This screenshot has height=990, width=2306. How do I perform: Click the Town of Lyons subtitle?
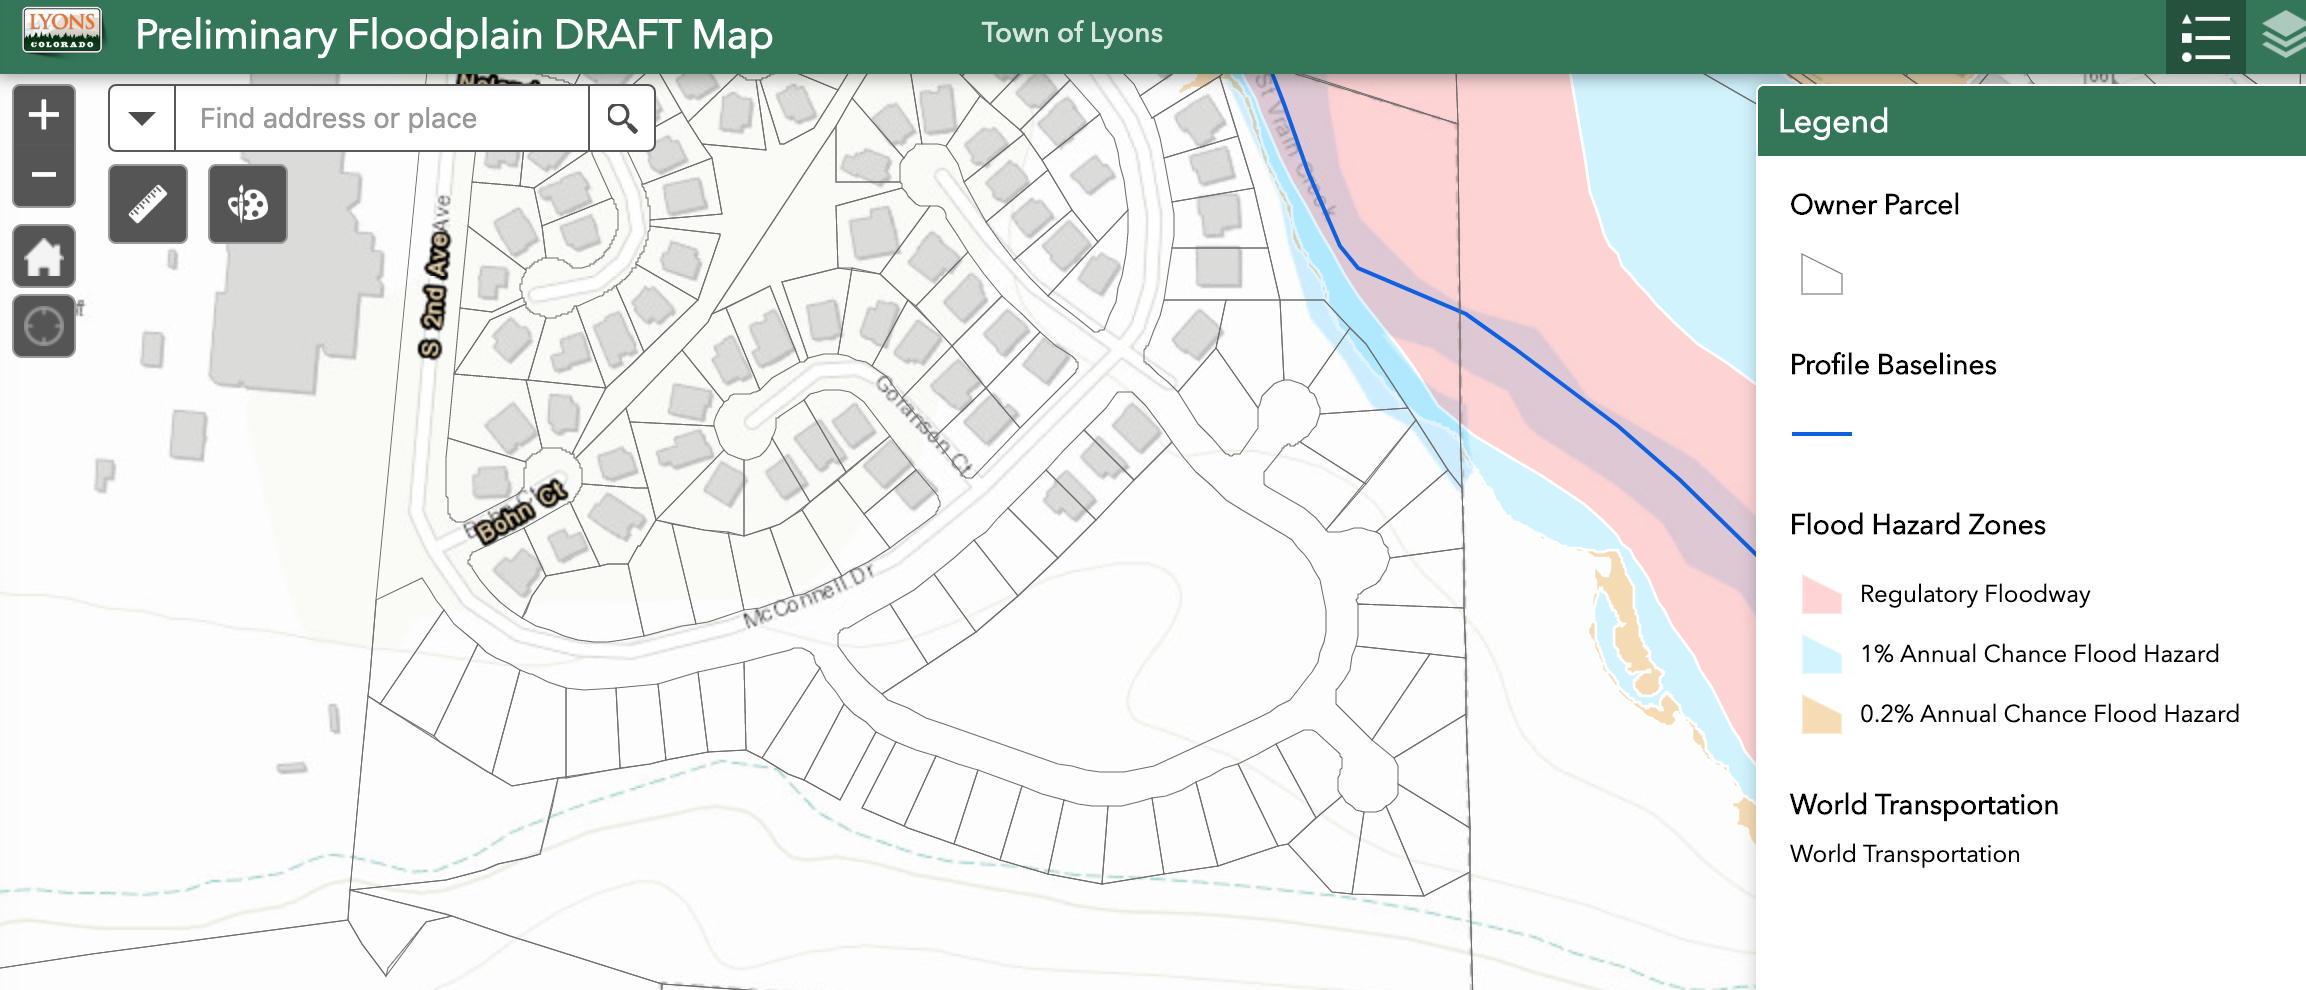coord(1071,33)
